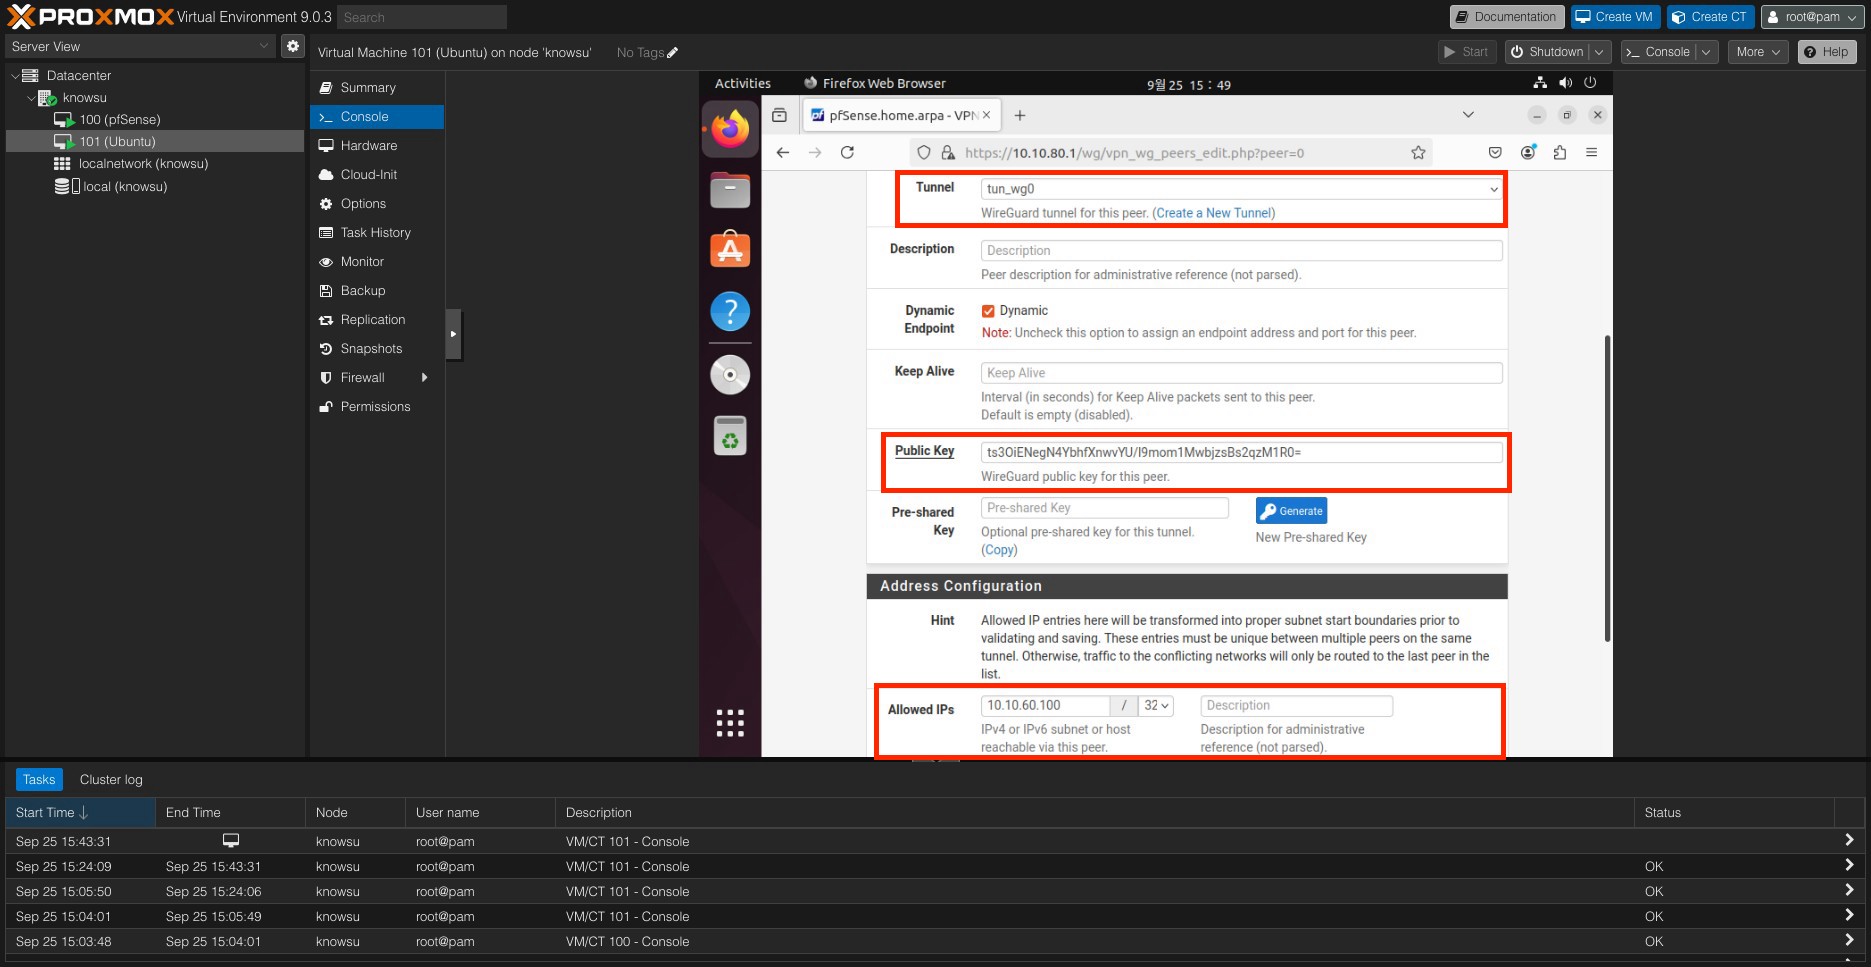Click the Keep Alive input field
The width and height of the screenshot is (1871, 967).
1241,373
